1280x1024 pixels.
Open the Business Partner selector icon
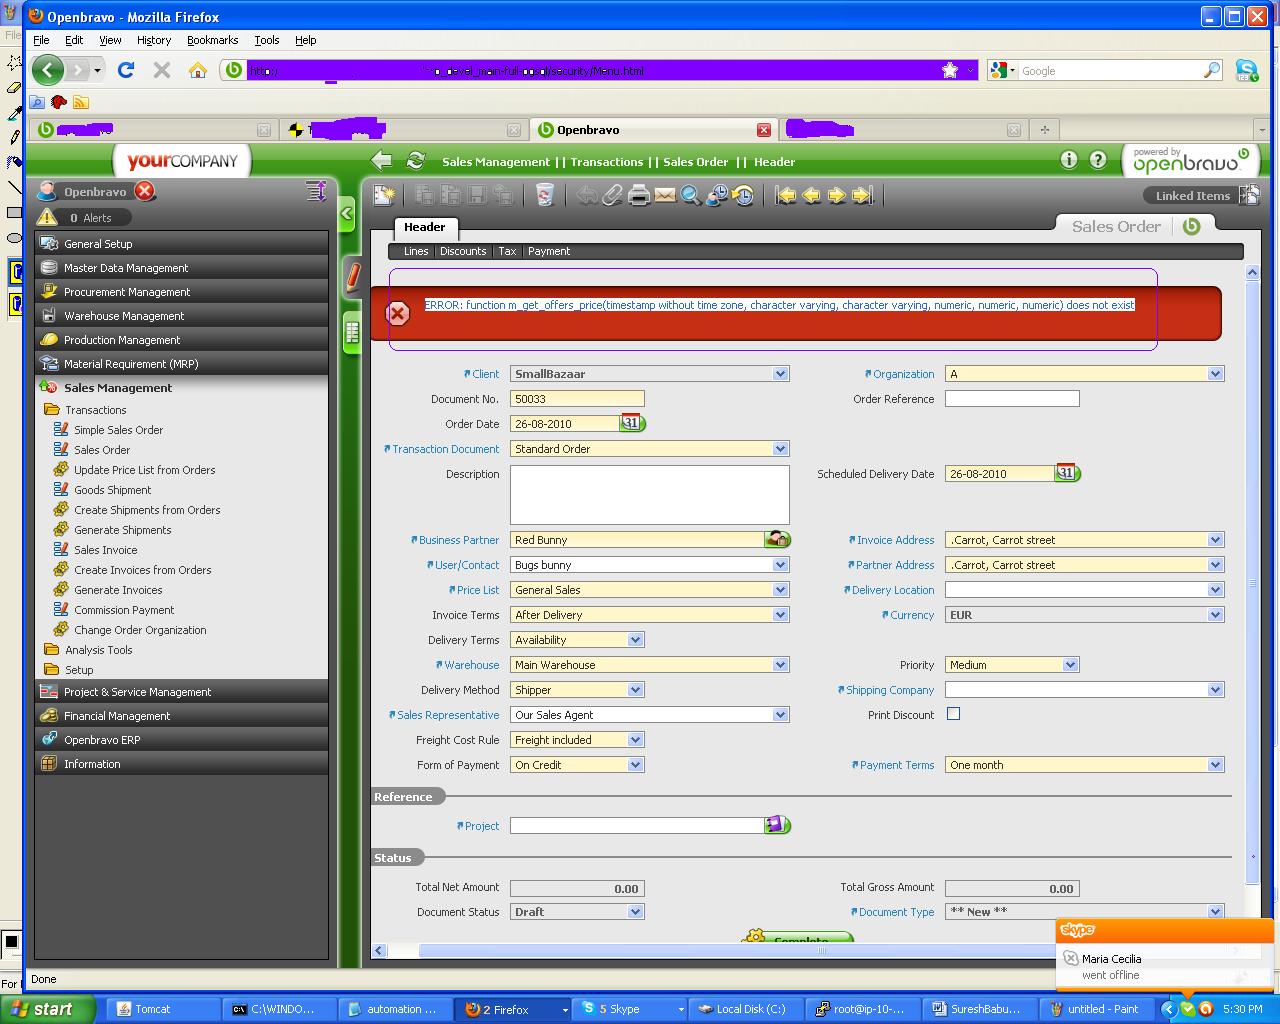click(777, 539)
